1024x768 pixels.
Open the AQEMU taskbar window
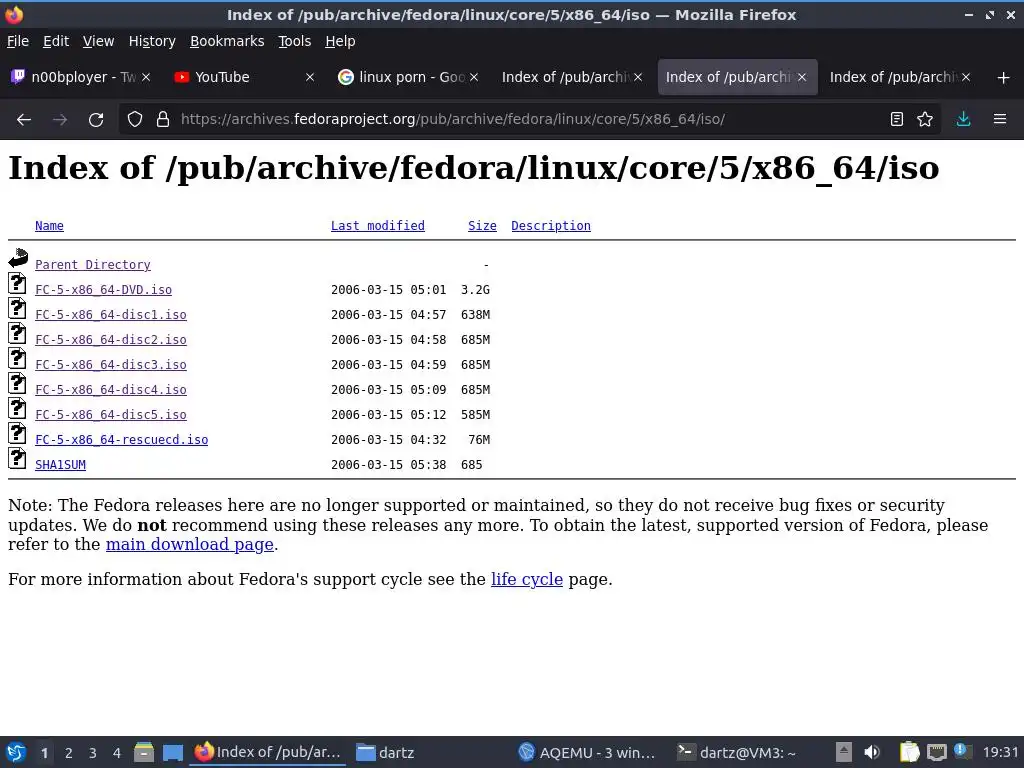[x=586, y=752]
